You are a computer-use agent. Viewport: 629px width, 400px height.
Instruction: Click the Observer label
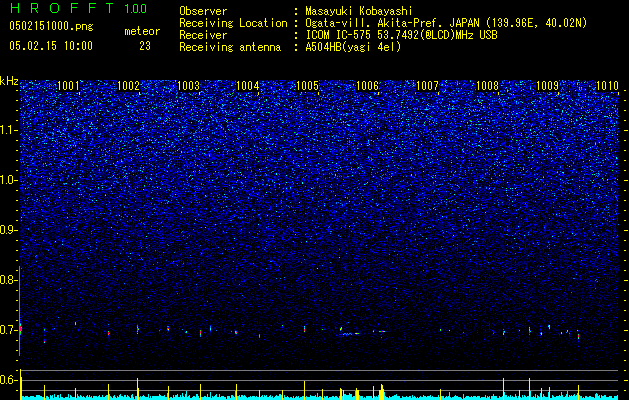[203, 11]
